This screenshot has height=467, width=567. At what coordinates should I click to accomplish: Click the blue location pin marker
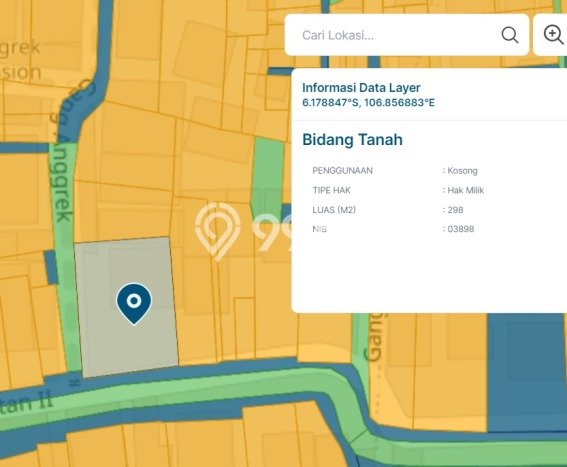[134, 304]
